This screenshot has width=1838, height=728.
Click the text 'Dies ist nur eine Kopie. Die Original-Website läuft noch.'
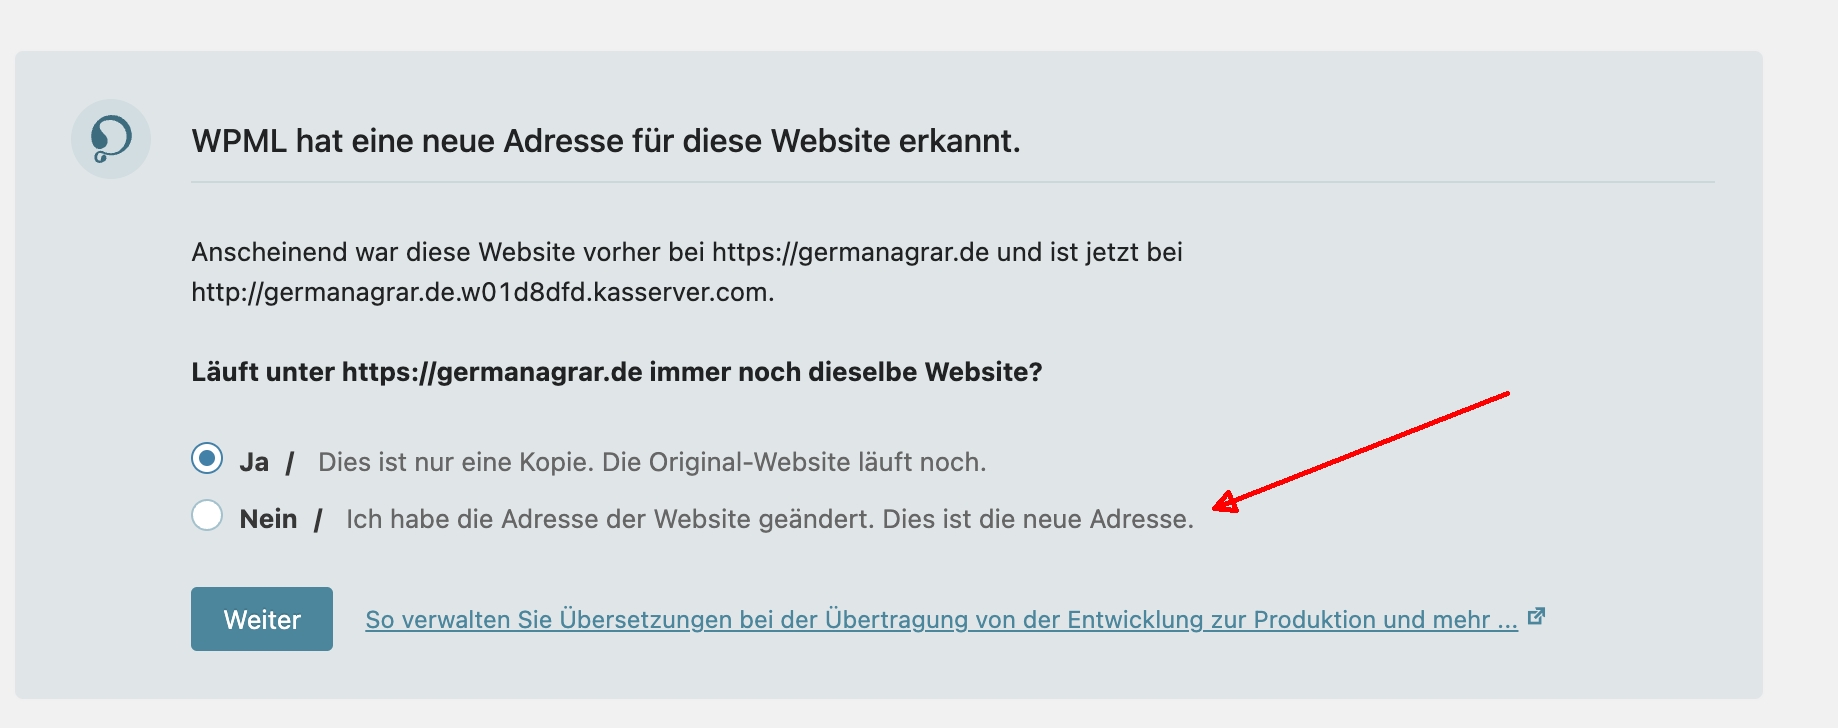click(652, 462)
